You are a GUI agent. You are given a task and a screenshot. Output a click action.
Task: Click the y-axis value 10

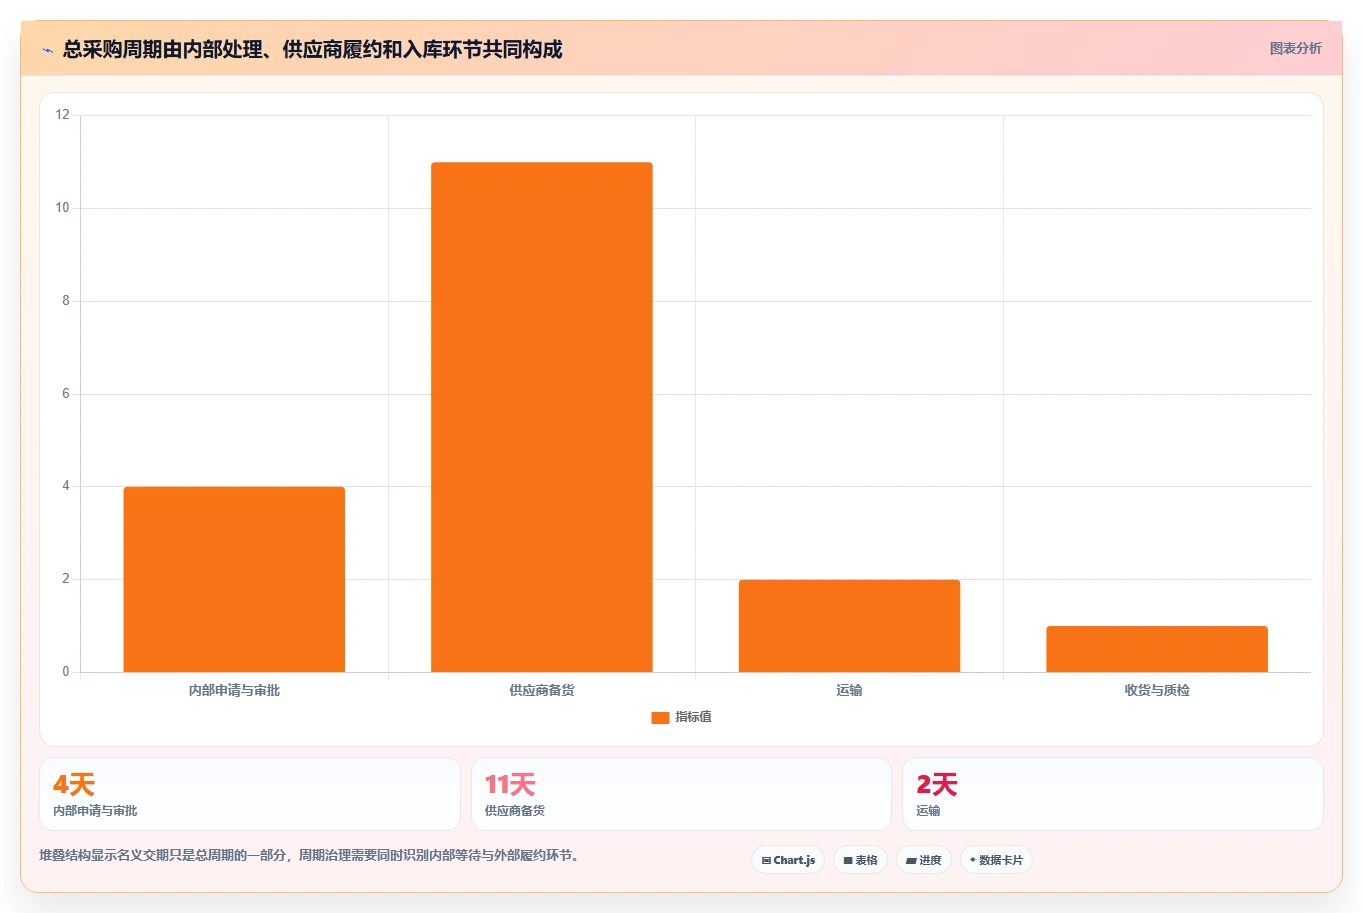(63, 208)
